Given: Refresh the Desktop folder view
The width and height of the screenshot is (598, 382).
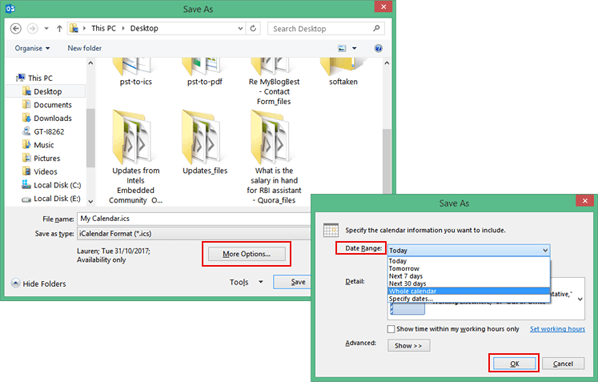Looking at the screenshot, I should pyautogui.click(x=253, y=28).
